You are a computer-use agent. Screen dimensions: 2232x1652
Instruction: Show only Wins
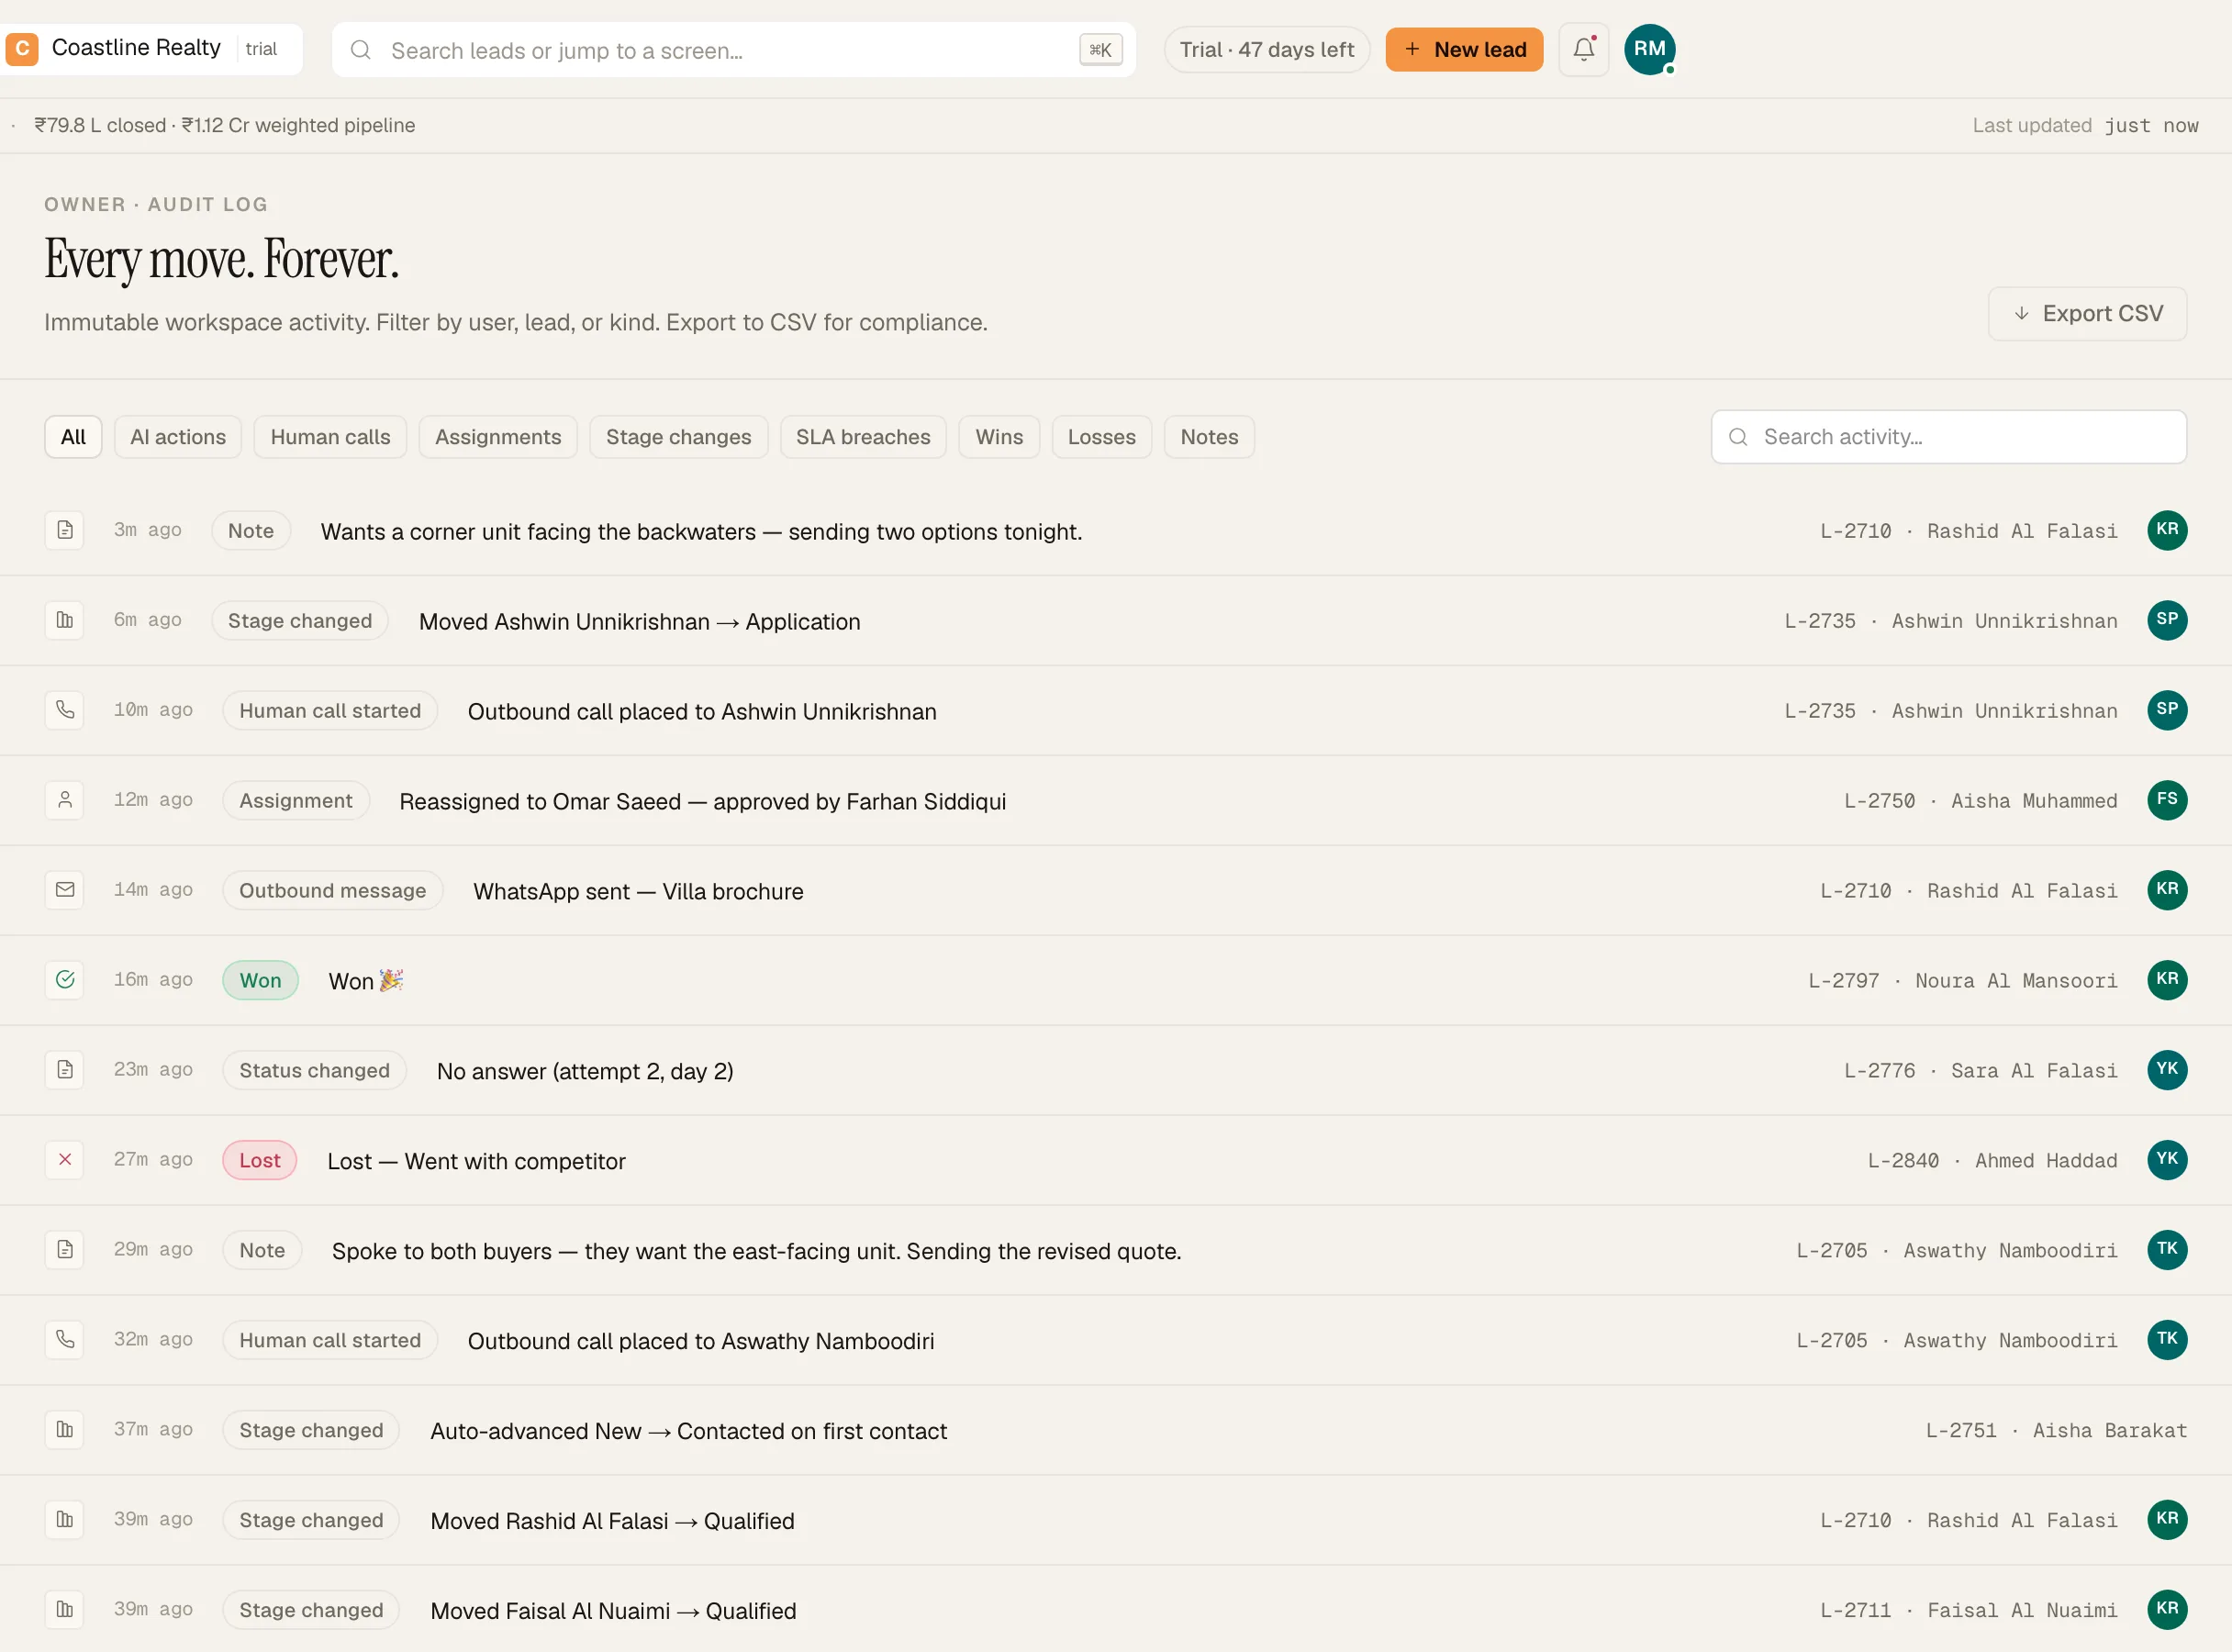(x=999, y=437)
